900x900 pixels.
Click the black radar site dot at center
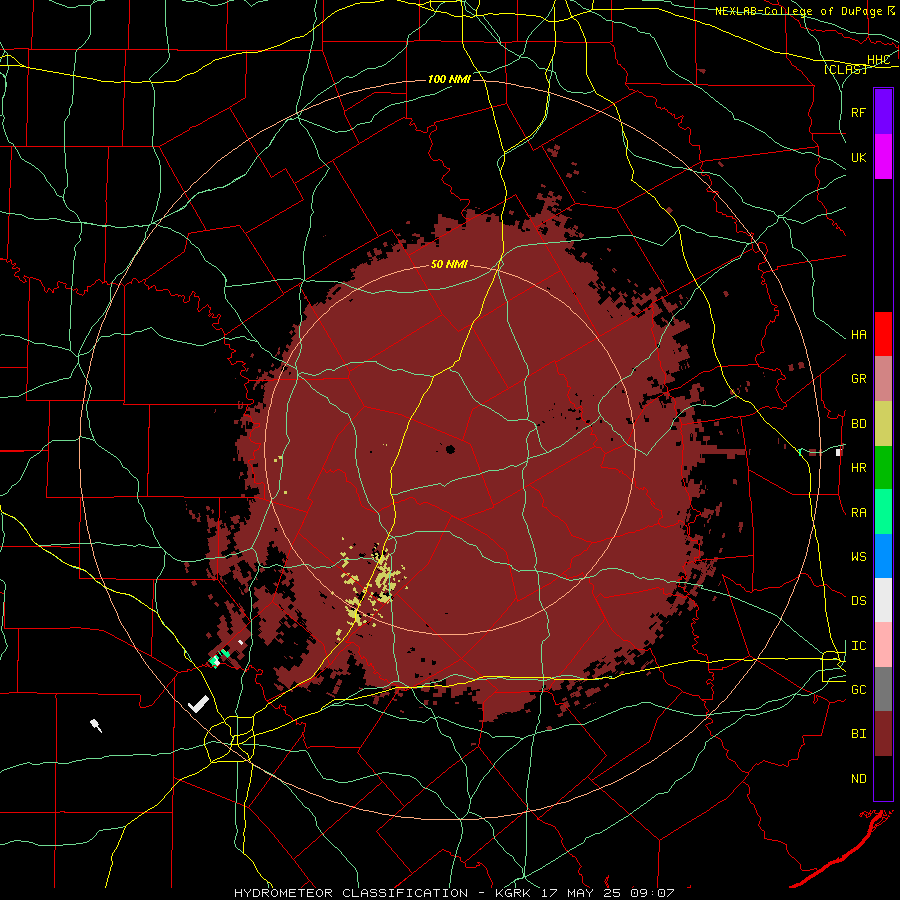pos(450,449)
